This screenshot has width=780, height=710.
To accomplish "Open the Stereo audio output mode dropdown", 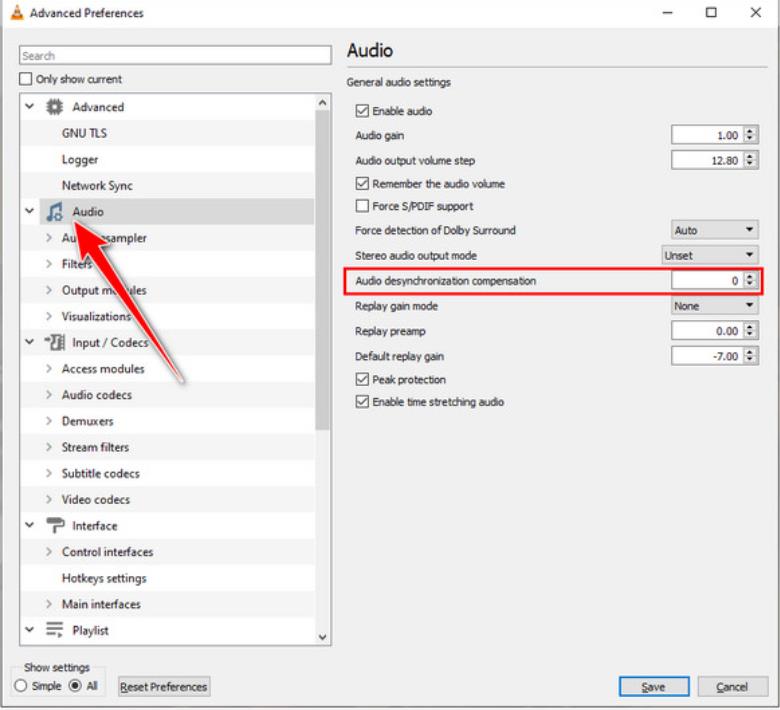I will [x=710, y=255].
